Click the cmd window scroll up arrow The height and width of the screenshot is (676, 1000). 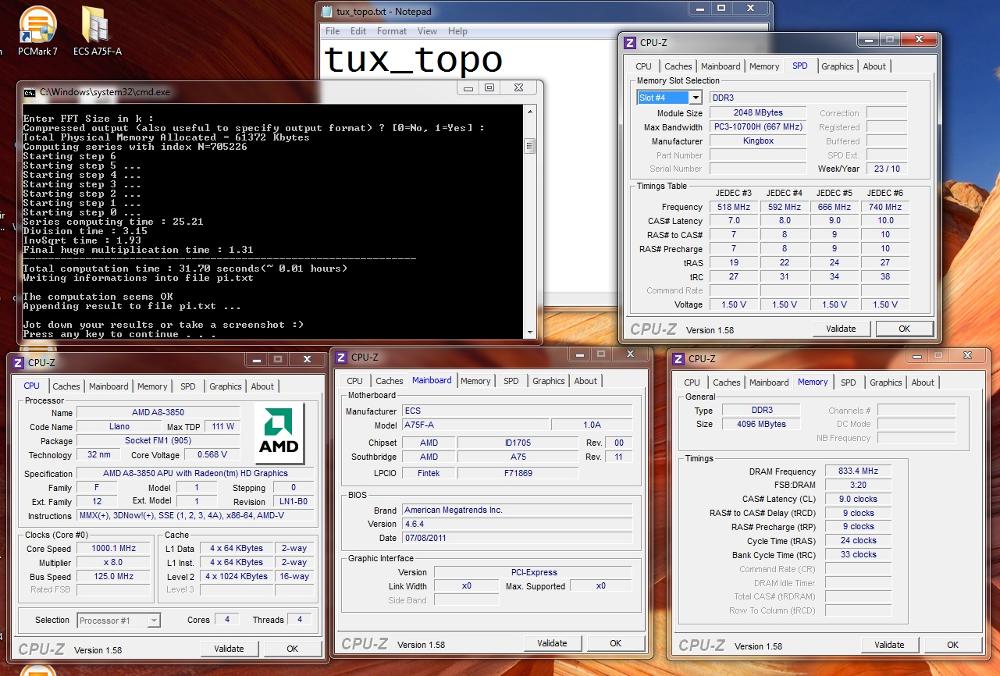pyautogui.click(x=529, y=112)
